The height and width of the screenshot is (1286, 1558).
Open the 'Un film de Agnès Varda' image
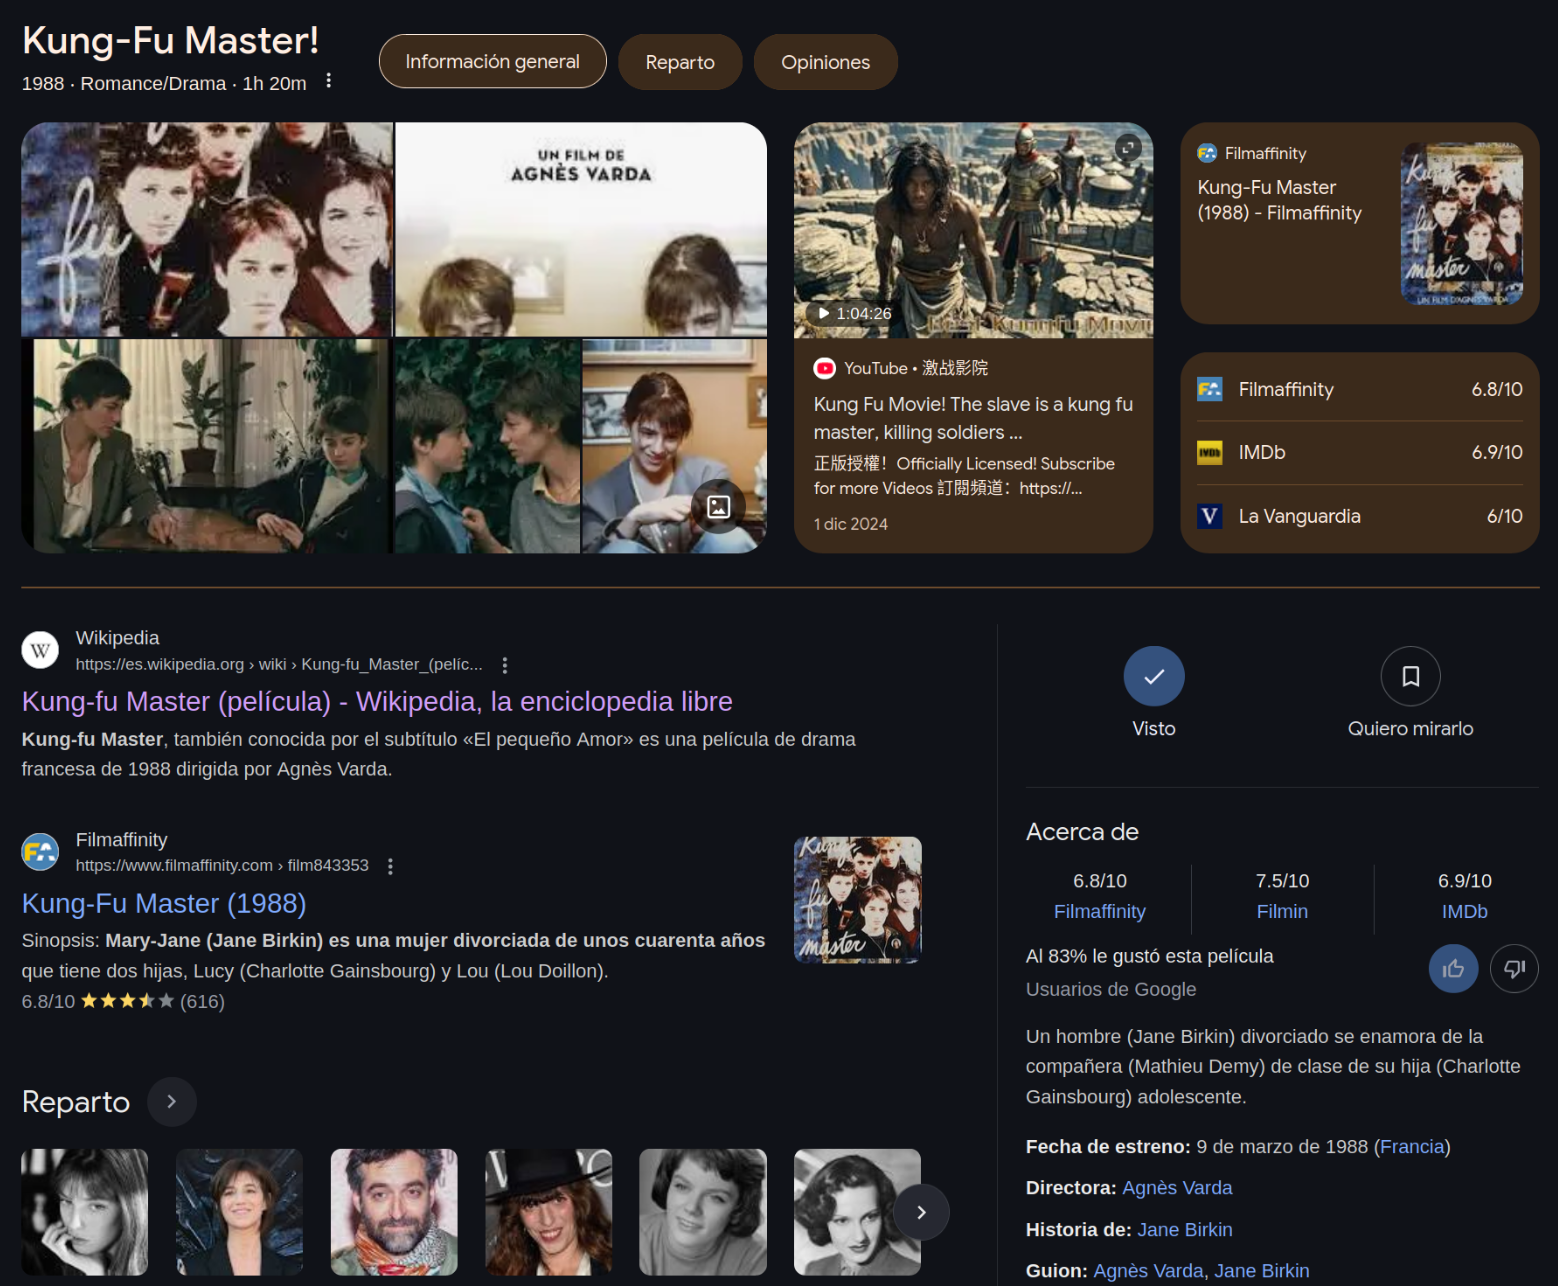click(581, 230)
